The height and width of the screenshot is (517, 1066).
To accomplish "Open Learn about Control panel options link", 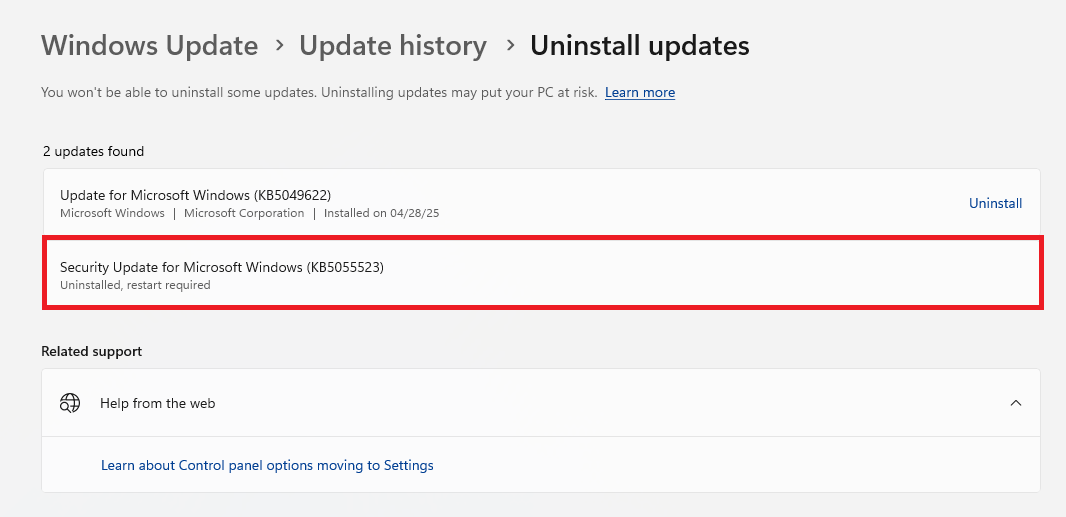I will click(x=267, y=465).
